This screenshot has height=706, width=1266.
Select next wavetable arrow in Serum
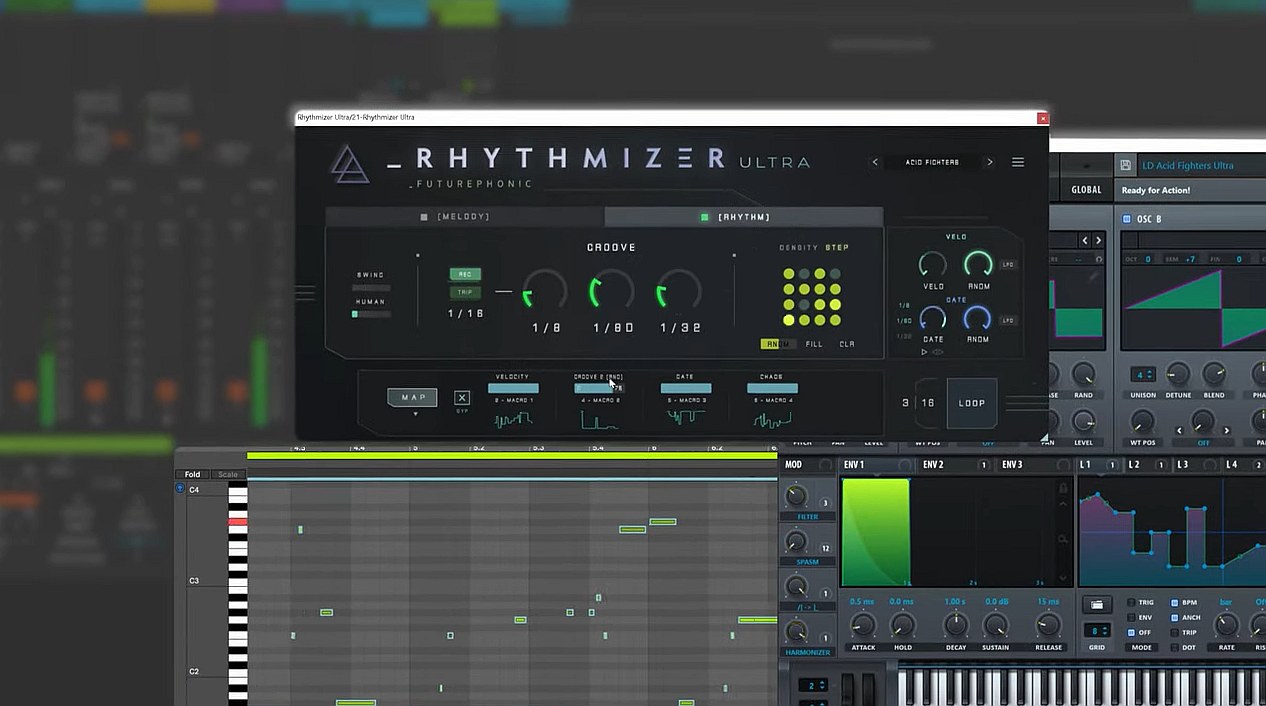point(1098,240)
